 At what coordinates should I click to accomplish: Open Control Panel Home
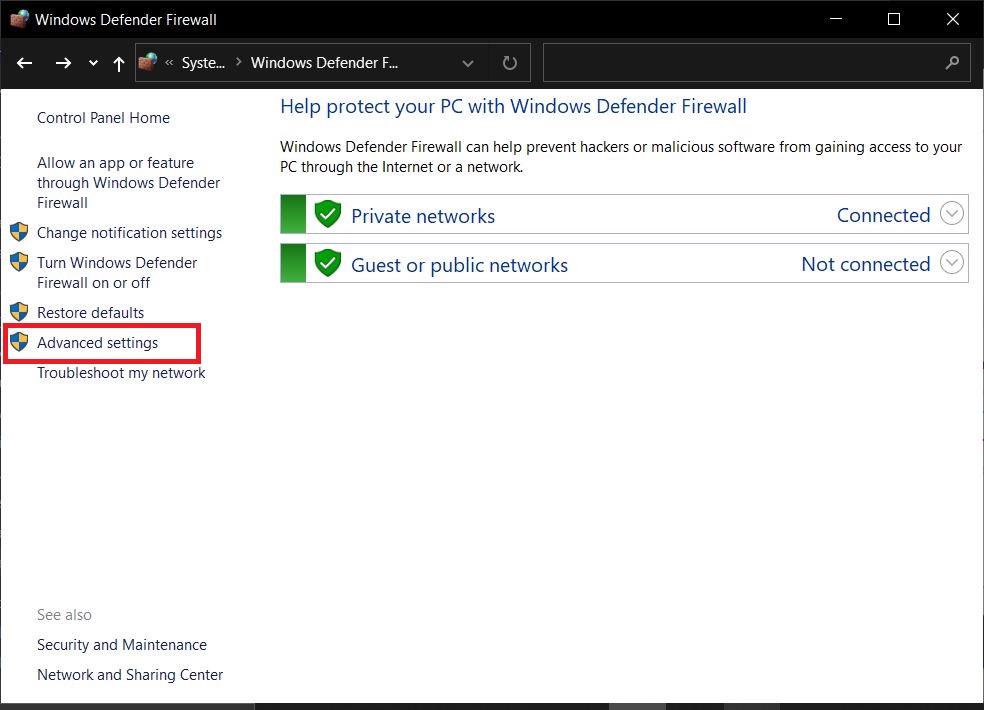click(103, 118)
